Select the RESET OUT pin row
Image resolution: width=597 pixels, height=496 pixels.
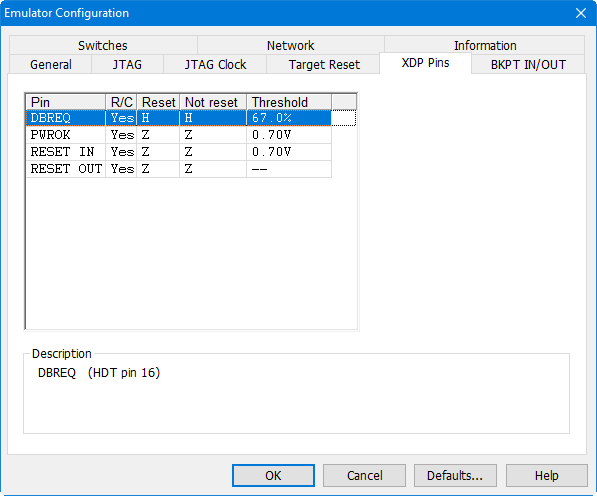(179, 169)
